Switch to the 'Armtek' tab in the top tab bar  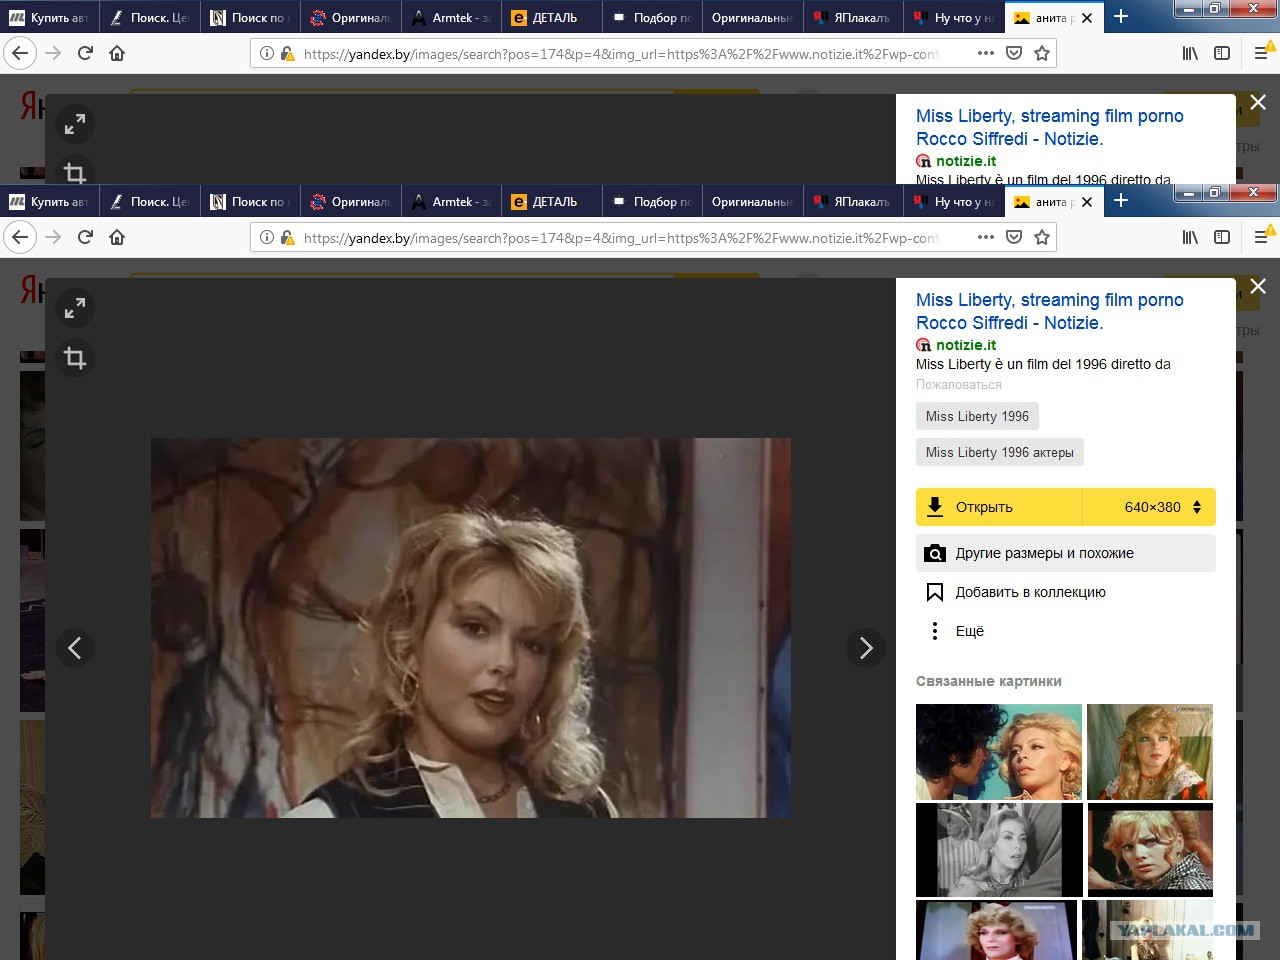coord(452,18)
